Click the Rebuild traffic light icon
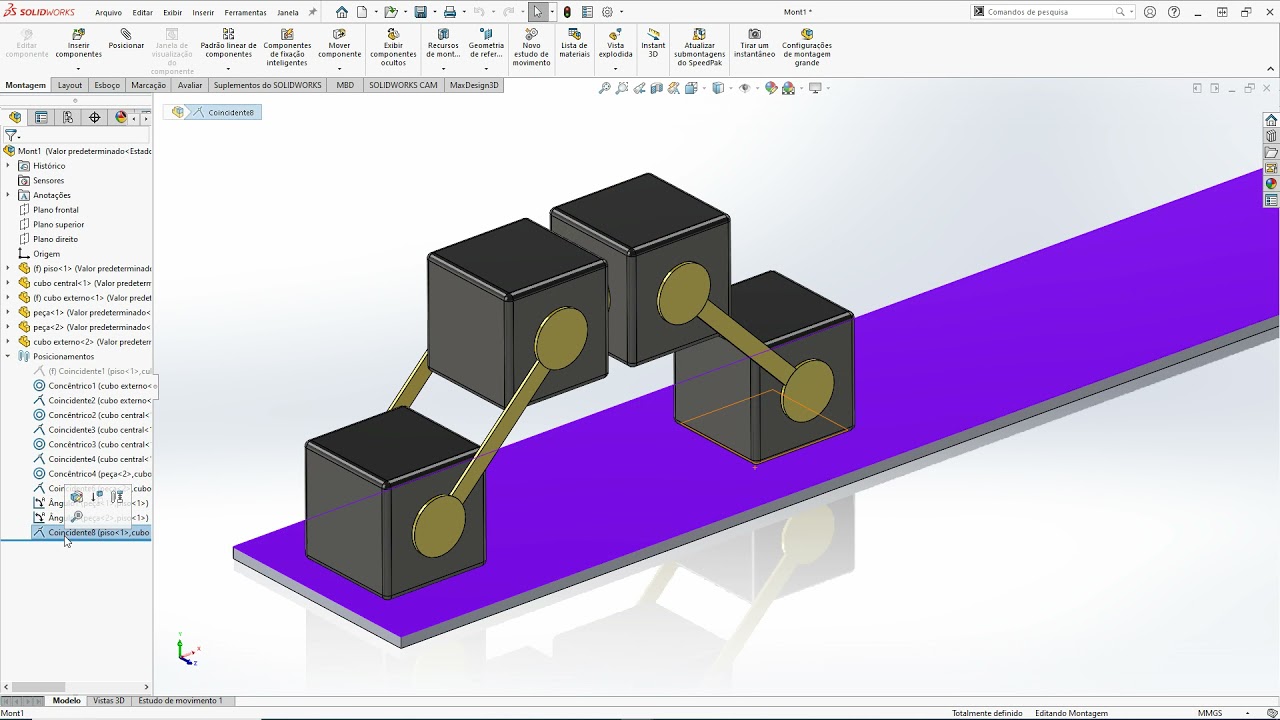Screen dimensions: 1280x720 coord(567,12)
